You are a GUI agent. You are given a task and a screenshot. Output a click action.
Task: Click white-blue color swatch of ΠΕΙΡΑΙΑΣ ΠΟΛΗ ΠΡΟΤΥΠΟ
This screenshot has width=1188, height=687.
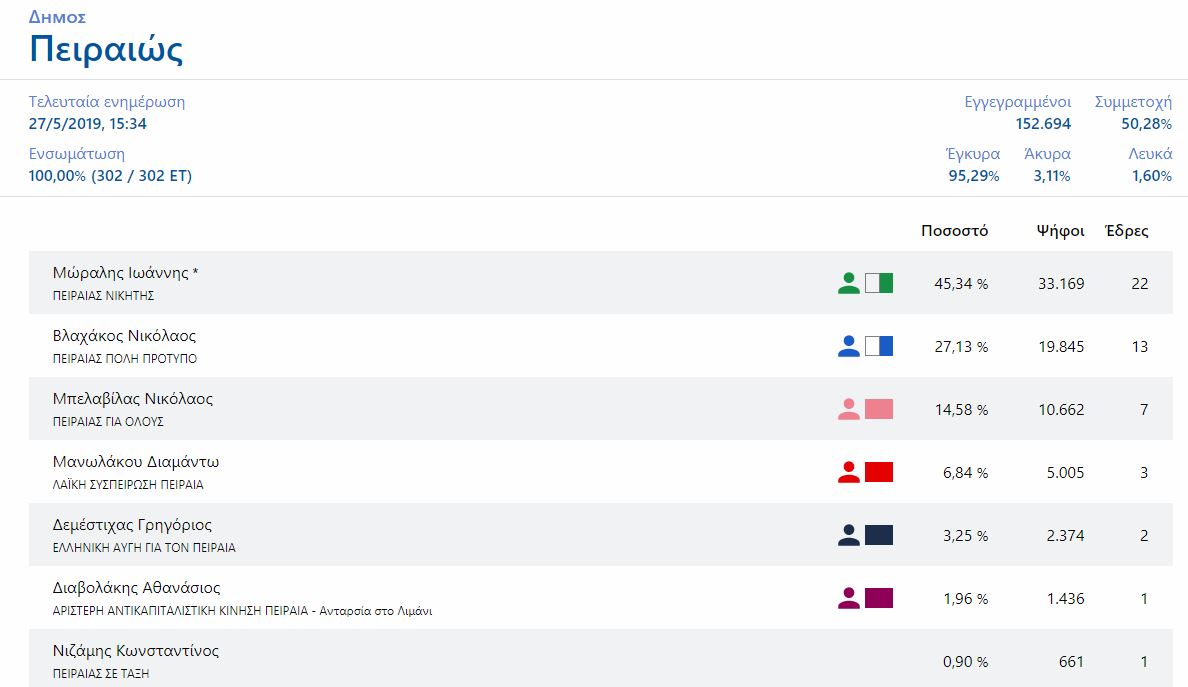tap(879, 346)
